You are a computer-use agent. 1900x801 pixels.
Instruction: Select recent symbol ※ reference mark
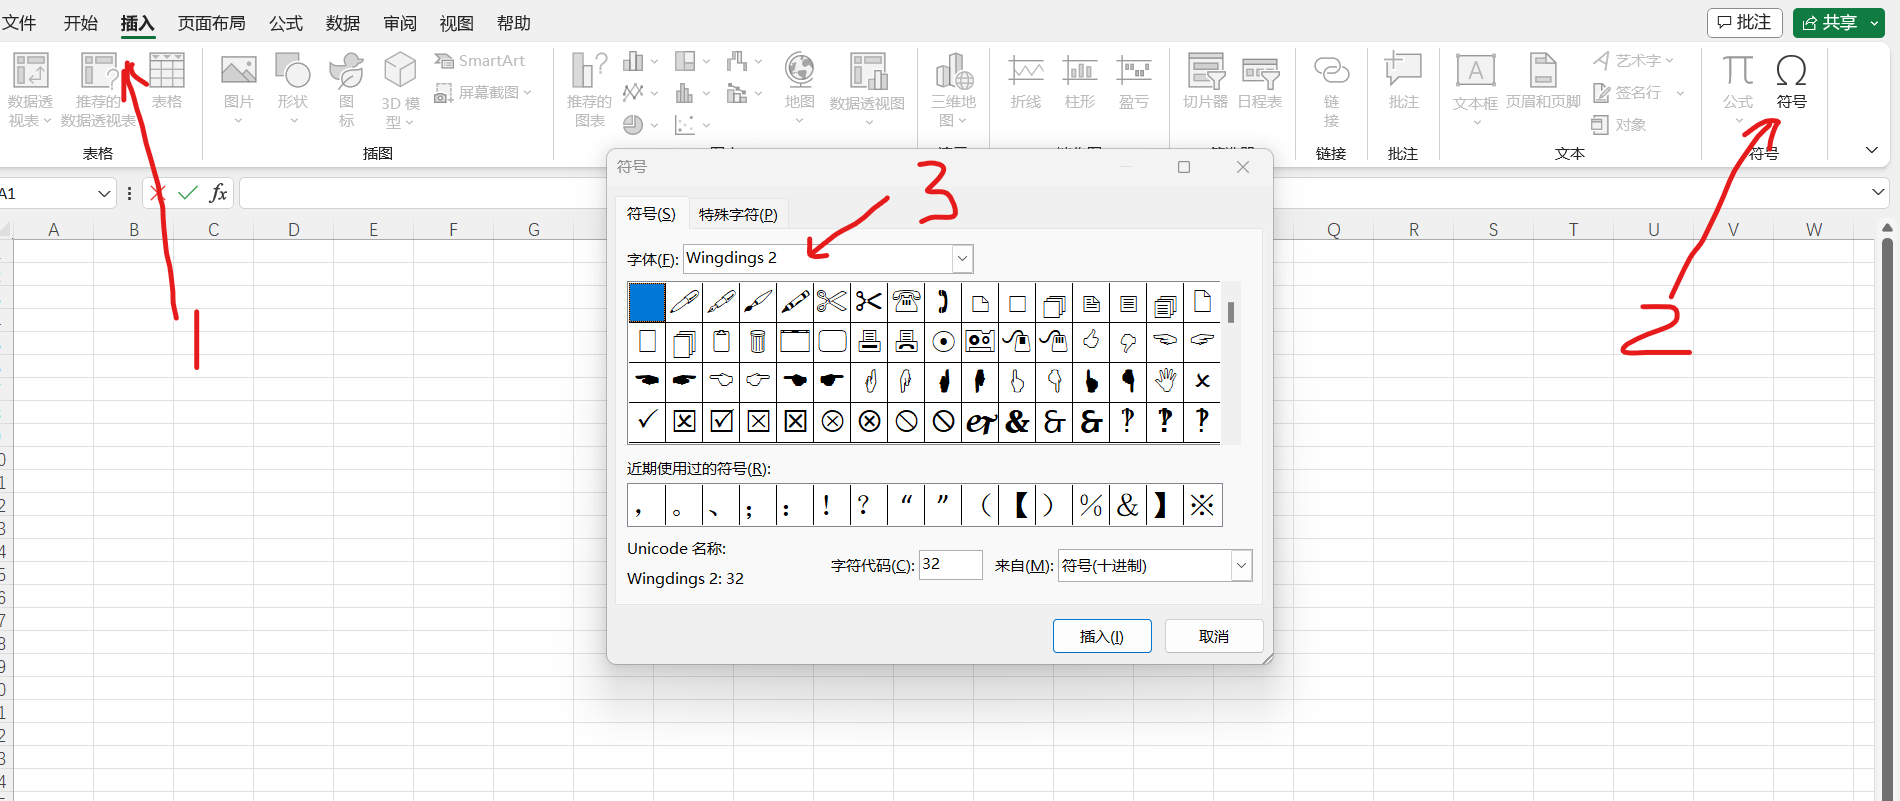click(1202, 505)
